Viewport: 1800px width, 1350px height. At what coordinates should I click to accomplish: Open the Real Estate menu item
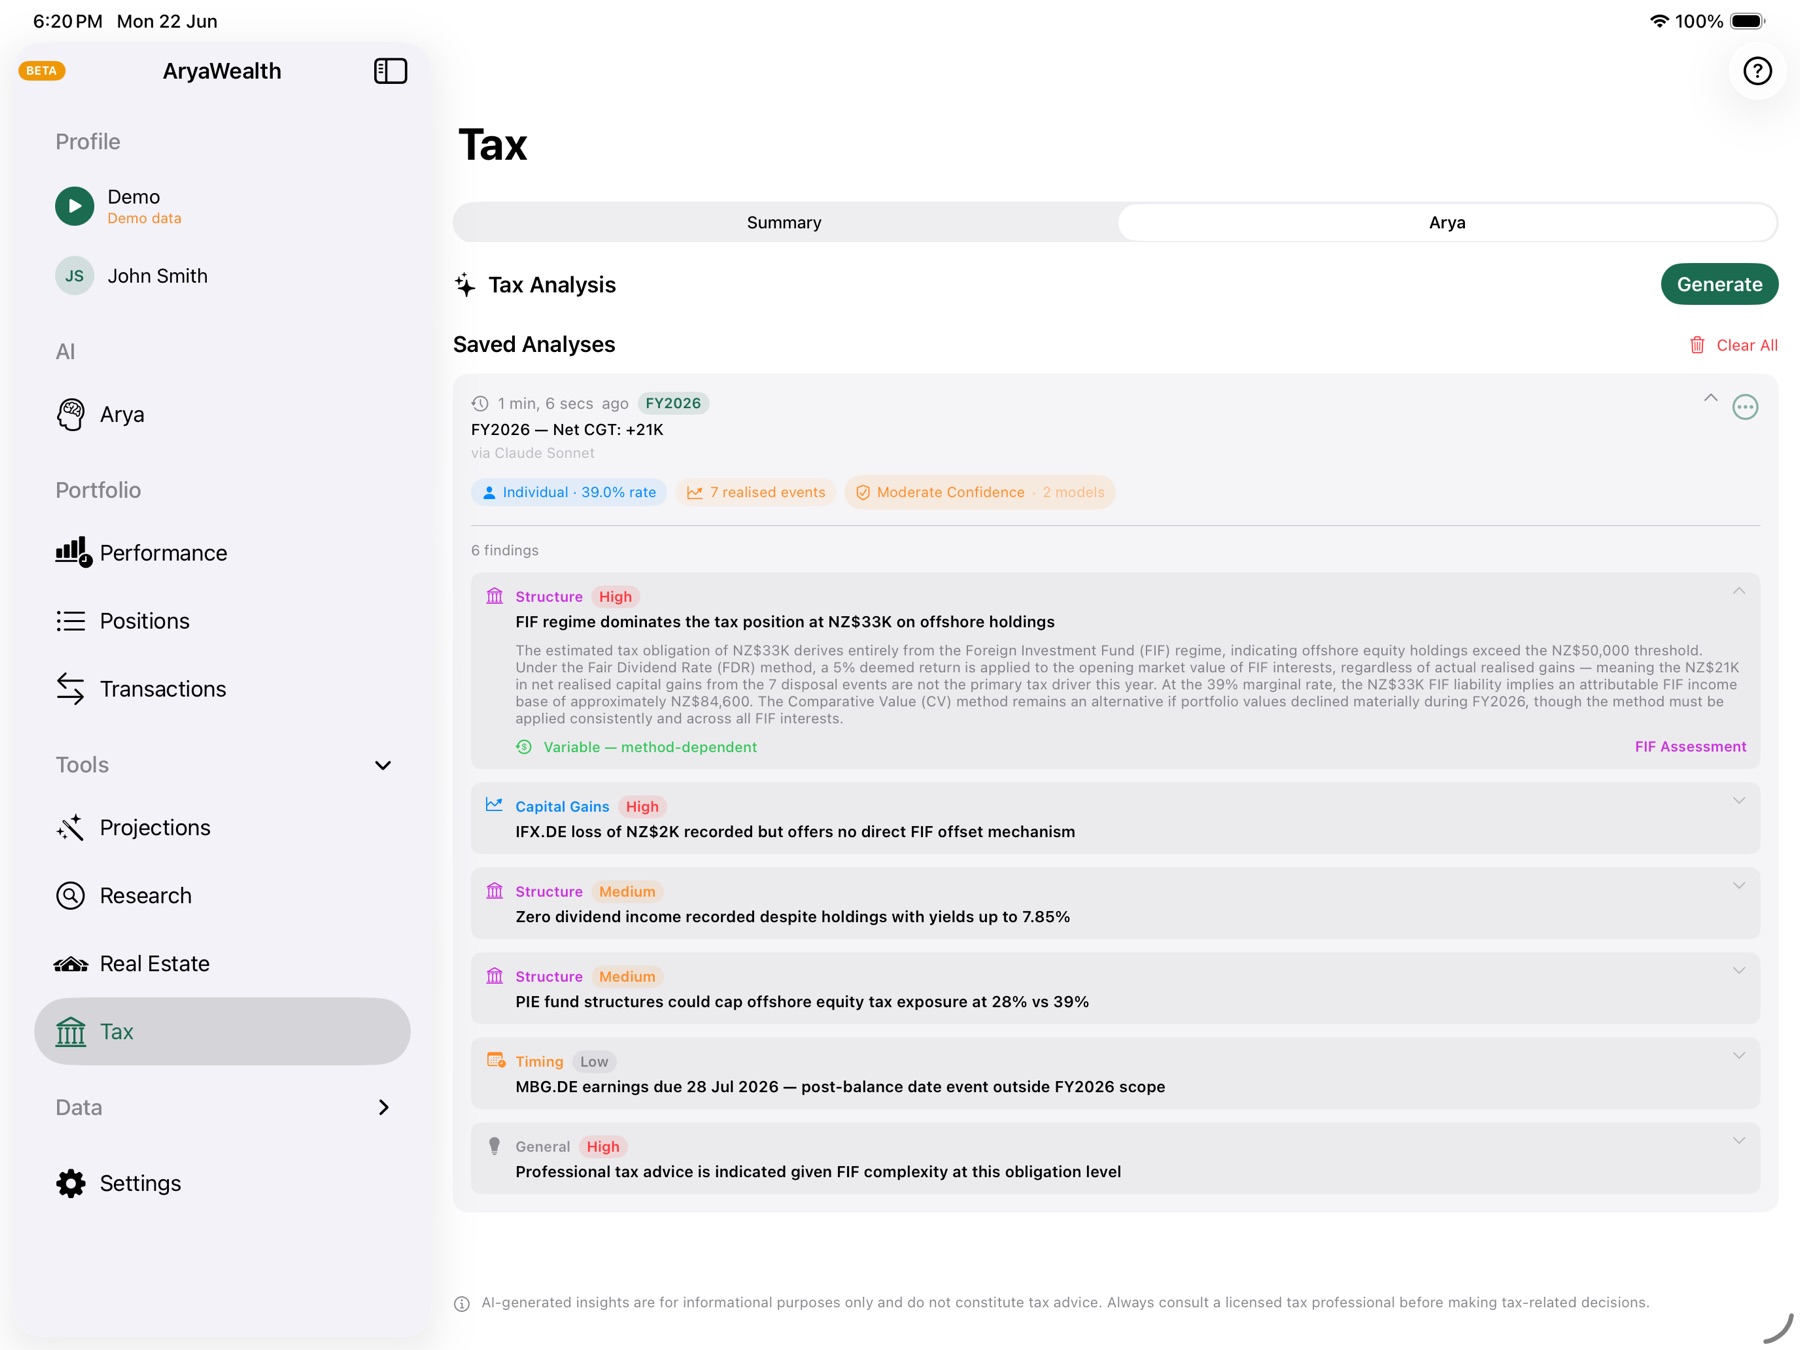[x=222, y=964]
